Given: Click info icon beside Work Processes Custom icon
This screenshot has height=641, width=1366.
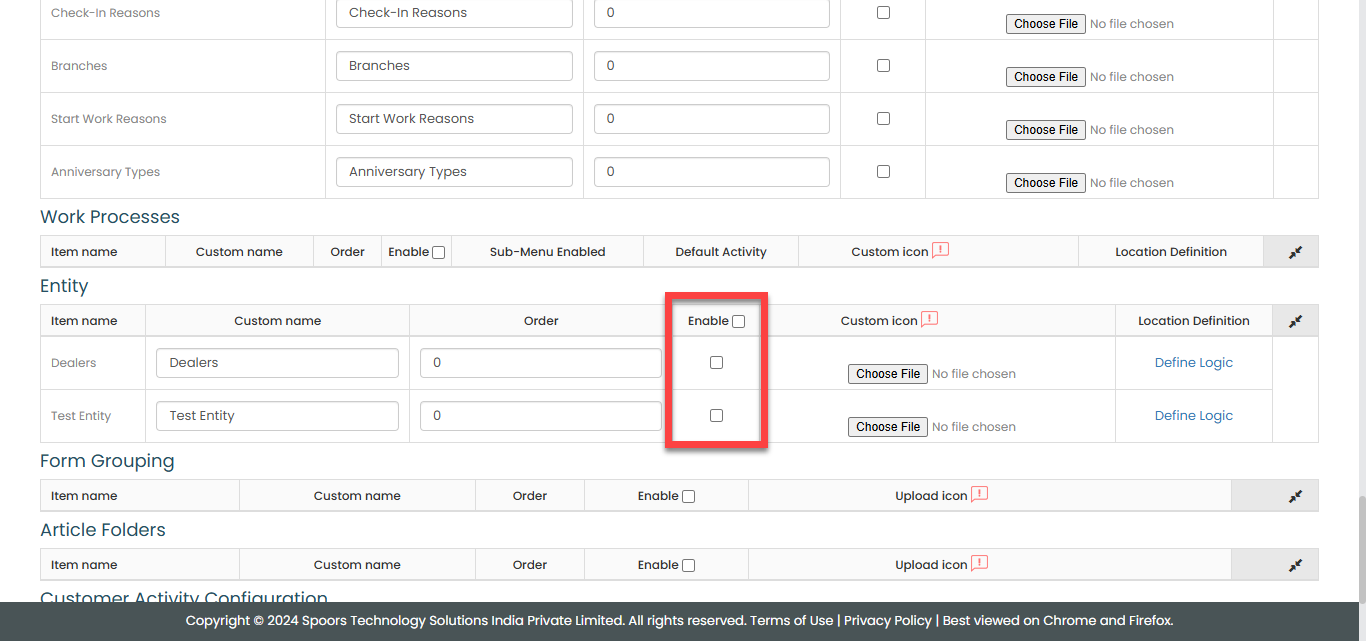Looking at the screenshot, I should [940, 251].
